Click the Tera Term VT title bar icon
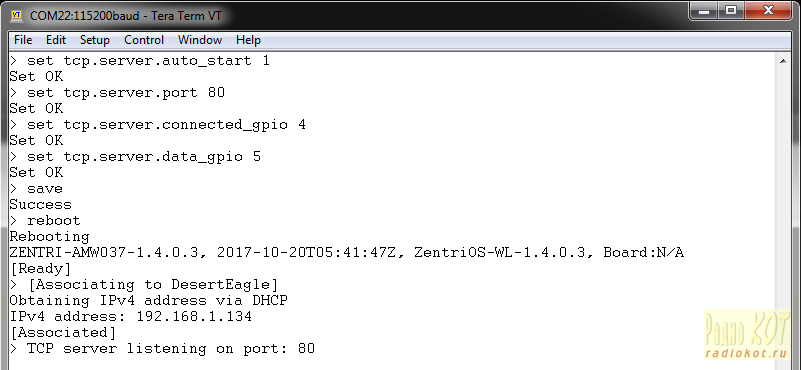The image size is (801, 370). coord(16,15)
